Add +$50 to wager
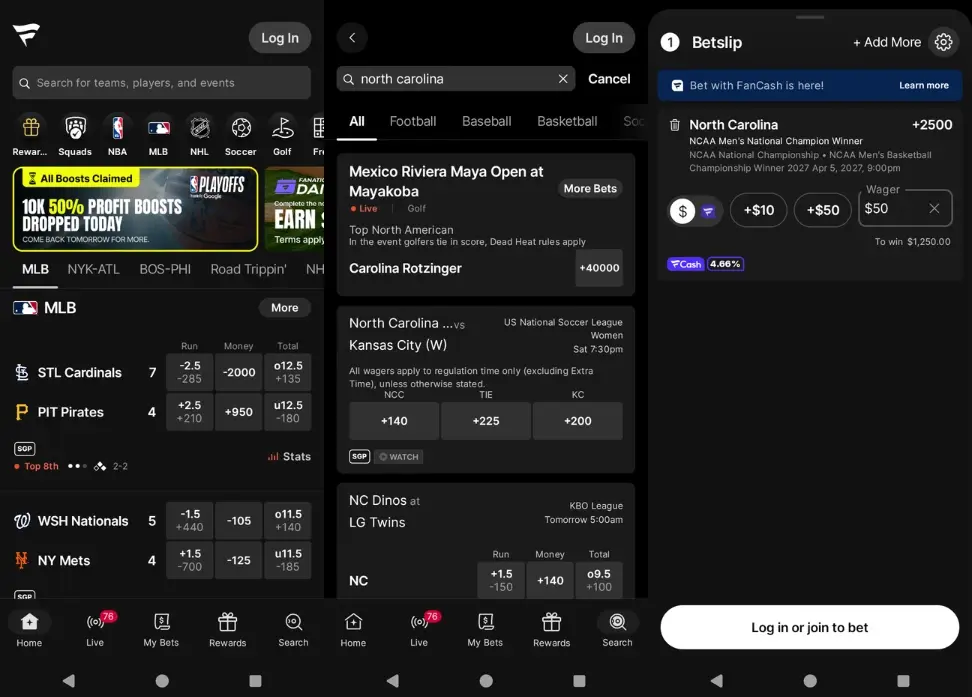 click(823, 210)
